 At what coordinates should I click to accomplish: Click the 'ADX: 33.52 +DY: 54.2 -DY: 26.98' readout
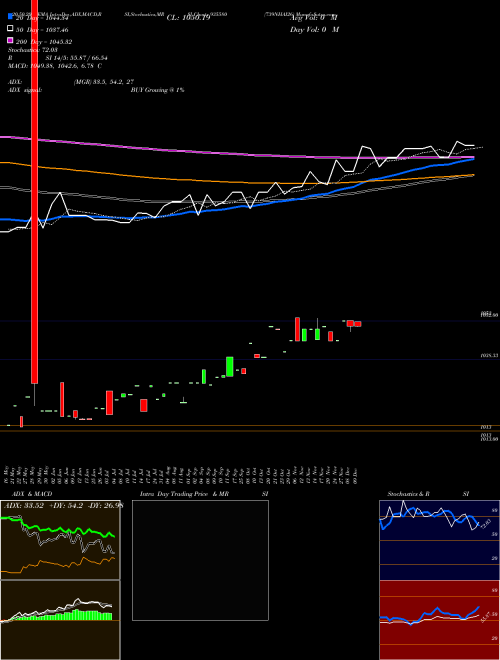pos(63,505)
